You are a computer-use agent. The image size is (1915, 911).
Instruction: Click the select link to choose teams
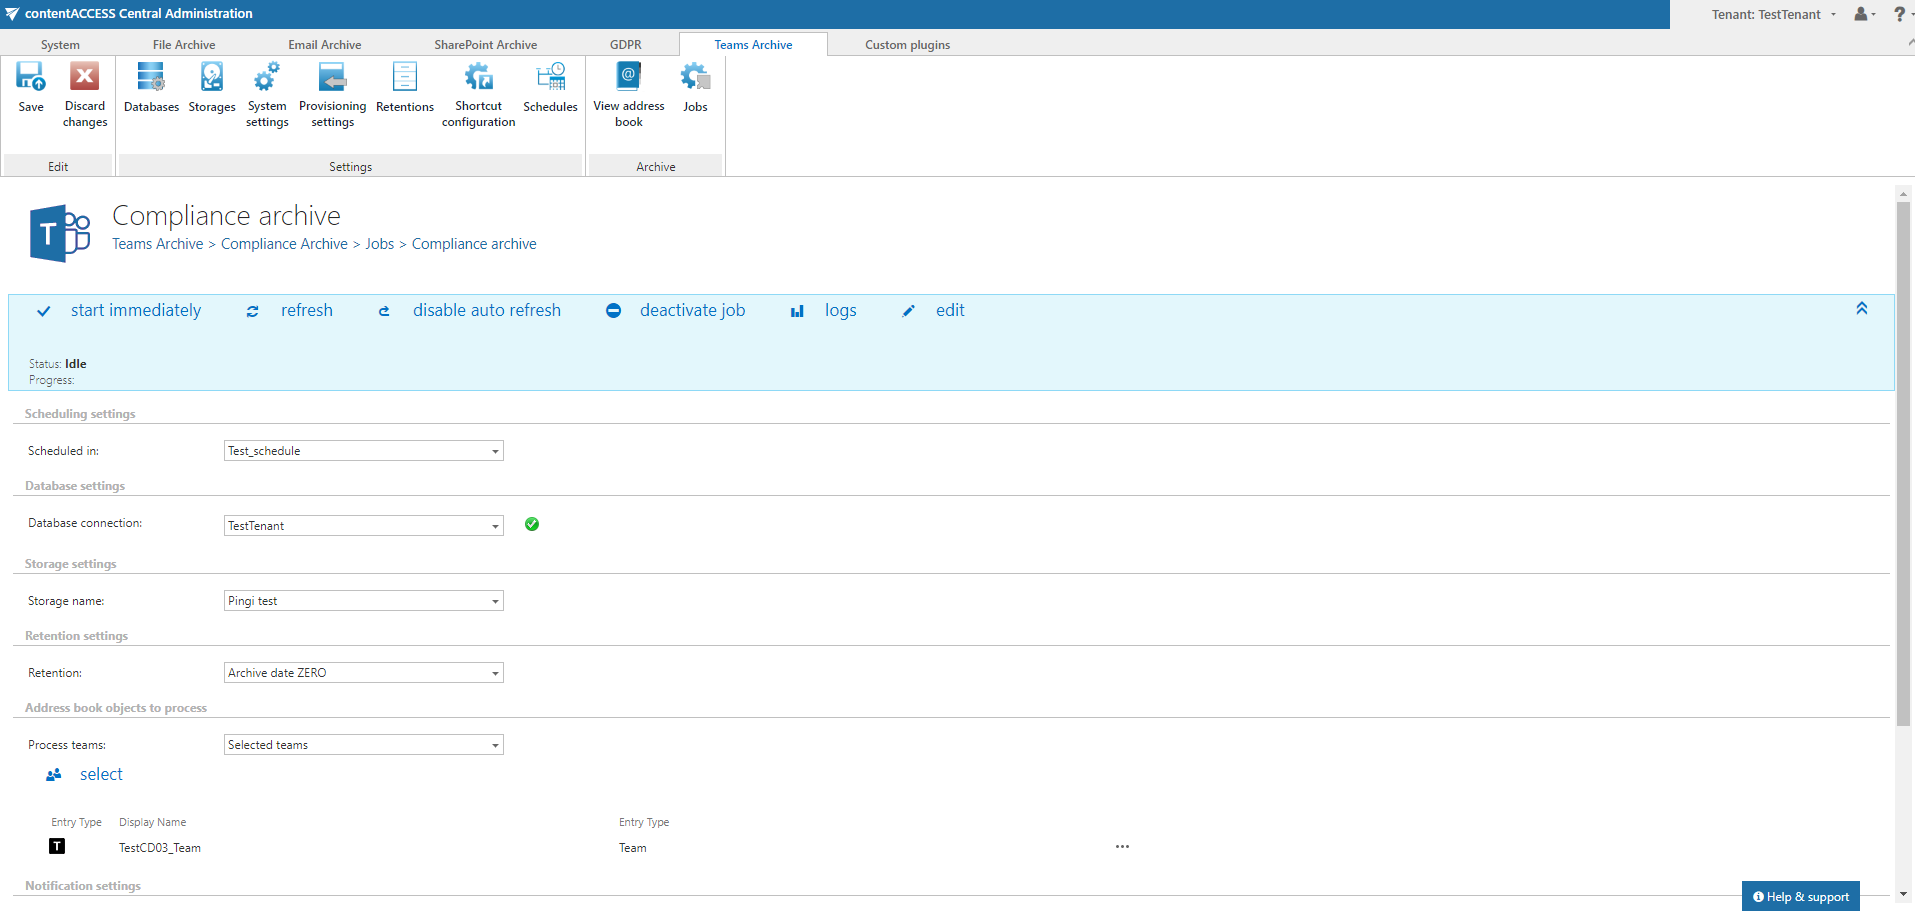point(100,774)
